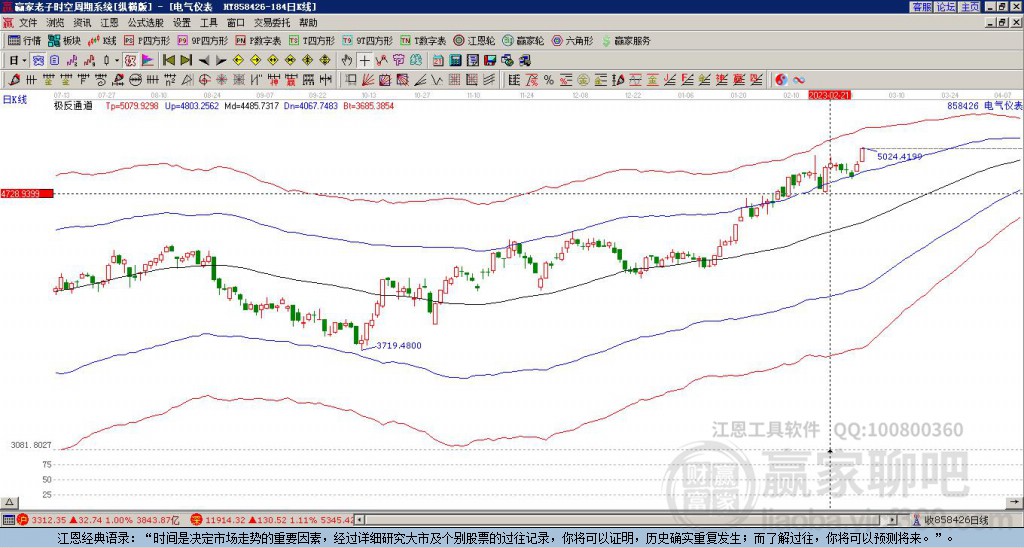Screen dimensions: 1024x548
Task: Click the red Gann fan lines tool
Action: click(x=368, y=80)
